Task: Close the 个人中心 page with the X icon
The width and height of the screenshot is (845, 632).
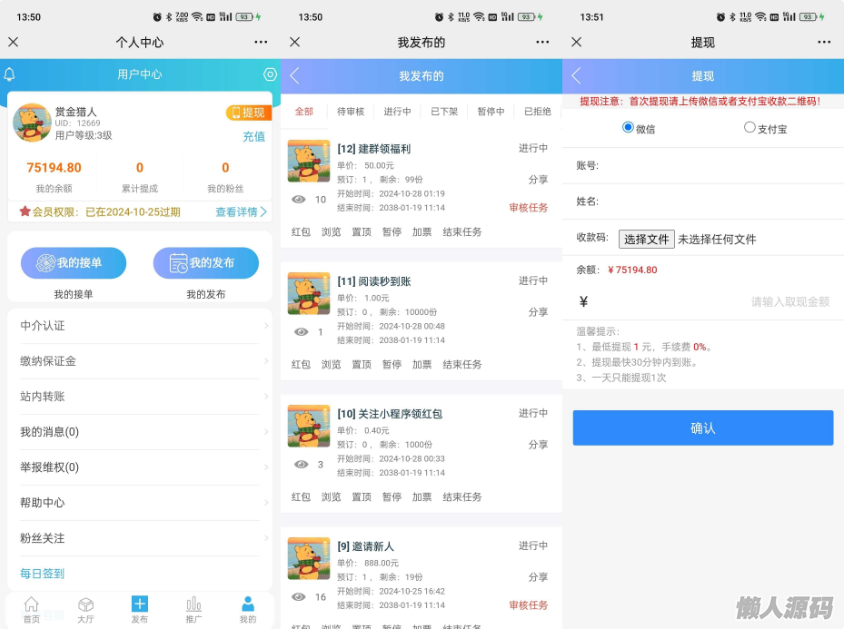Action: coord(13,42)
